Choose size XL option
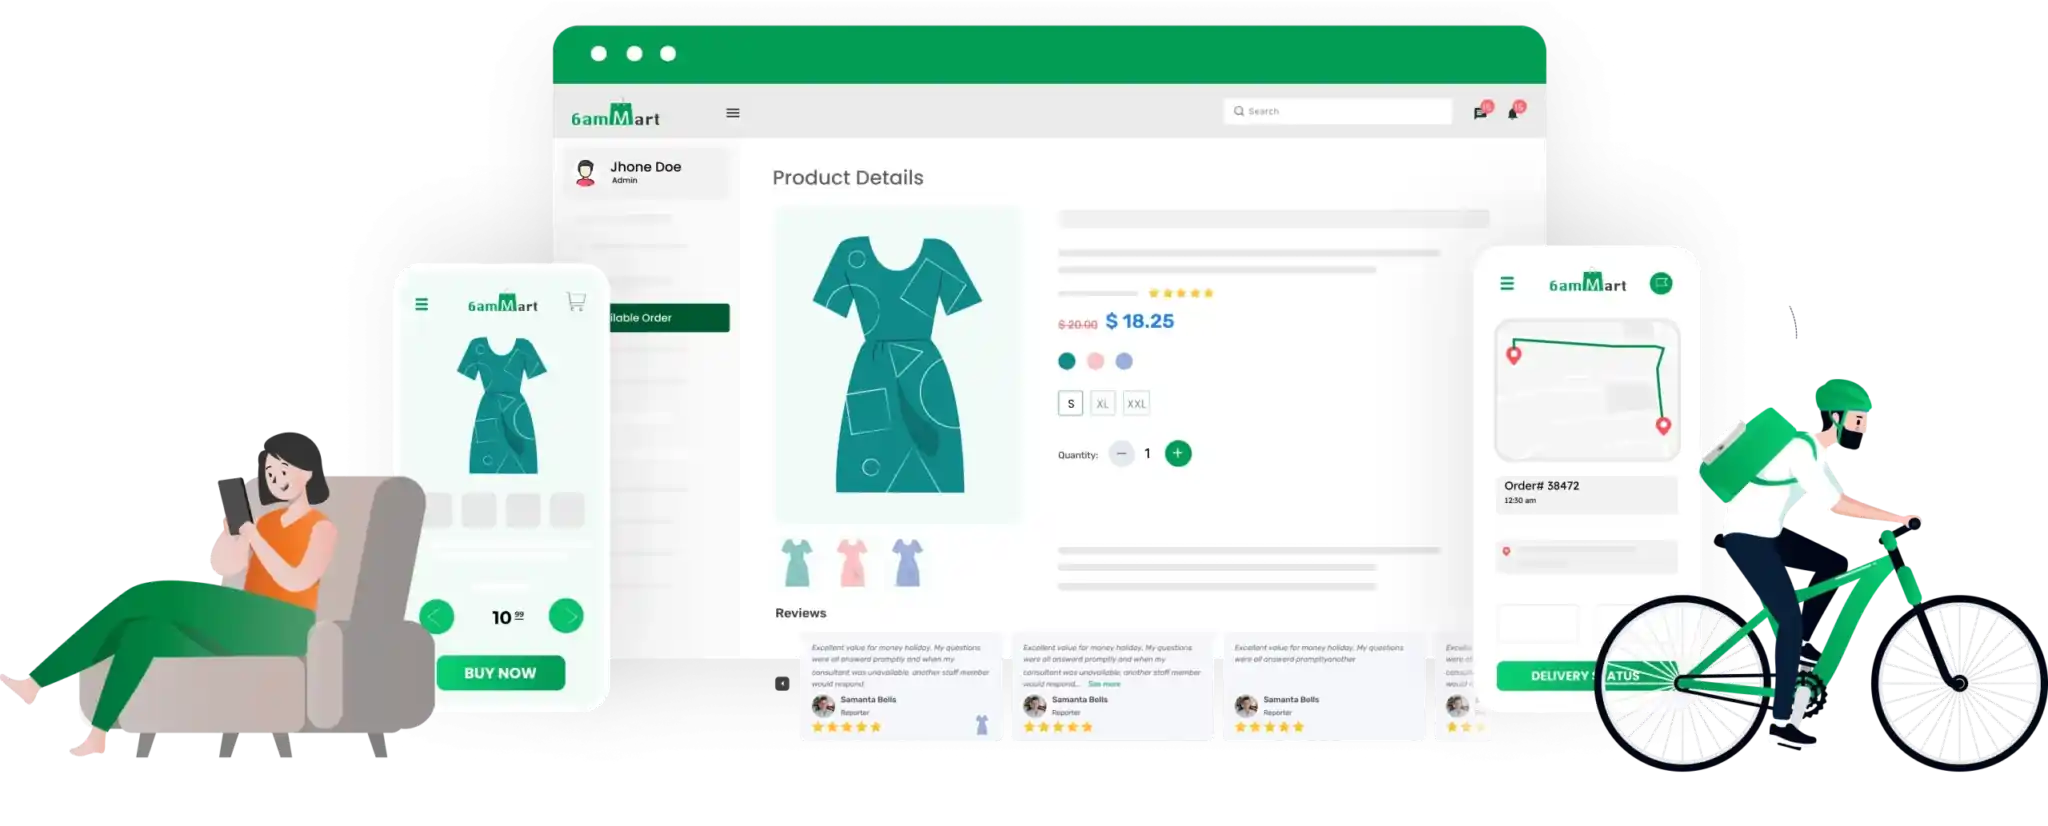2048x826 pixels. 1102,404
